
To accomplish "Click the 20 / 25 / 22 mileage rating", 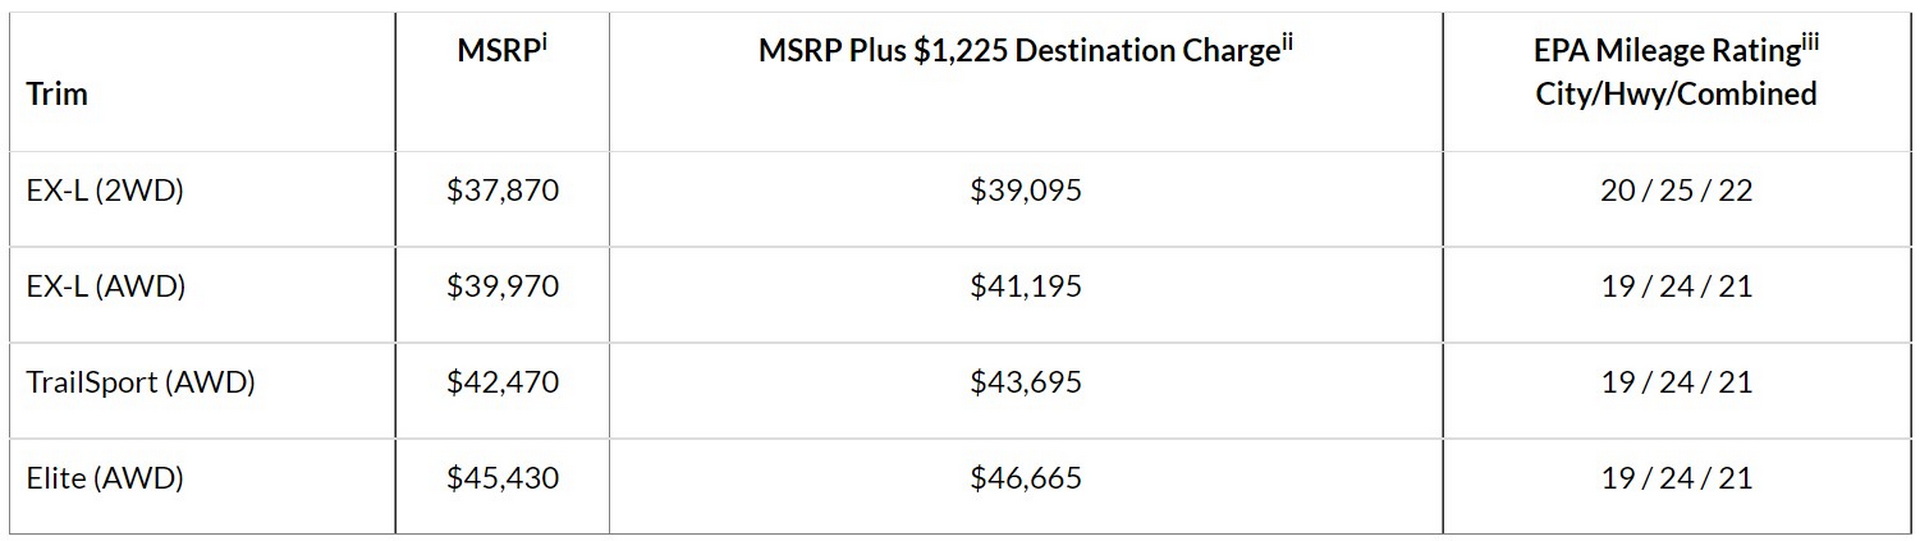I will pyautogui.click(x=1676, y=190).
